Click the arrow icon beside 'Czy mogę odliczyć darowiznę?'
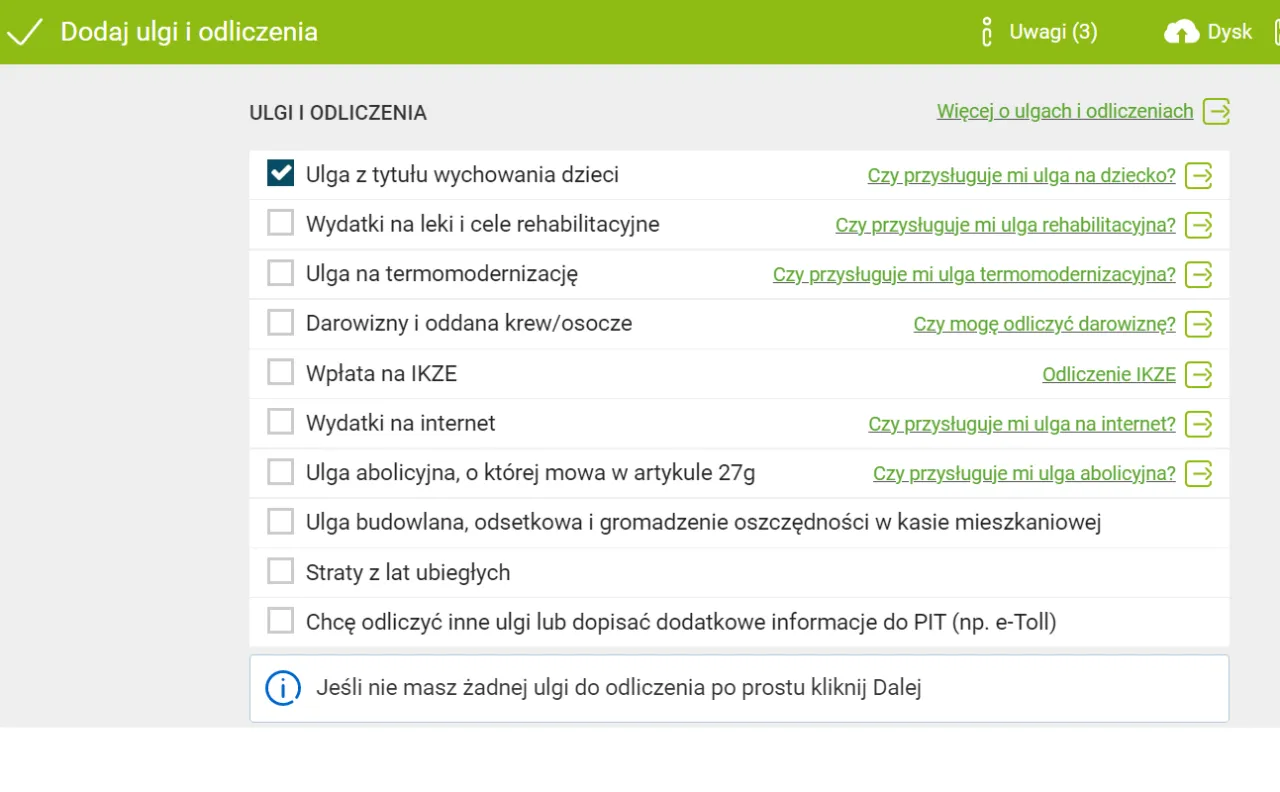Screen dimensions: 1280x792 click(x=1199, y=324)
